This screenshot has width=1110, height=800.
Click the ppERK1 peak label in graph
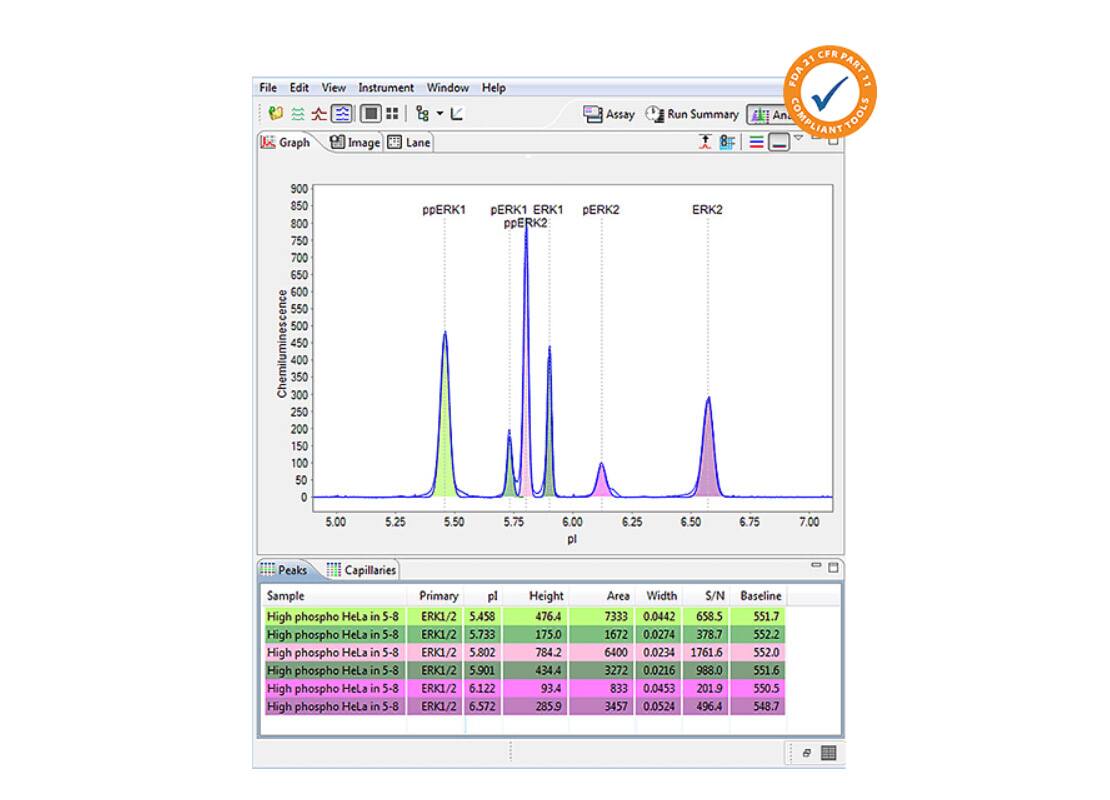pyautogui.click(x=444, y=210)
